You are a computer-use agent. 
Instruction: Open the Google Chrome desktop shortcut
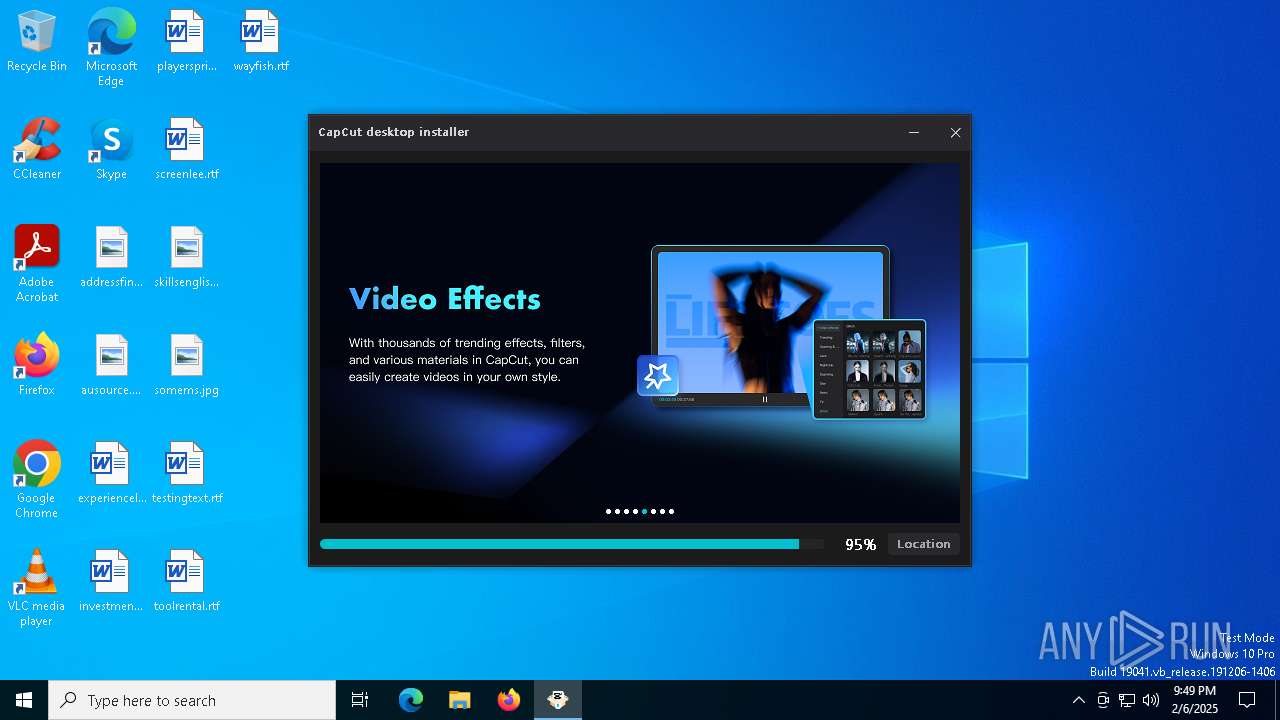pos(37,479)
